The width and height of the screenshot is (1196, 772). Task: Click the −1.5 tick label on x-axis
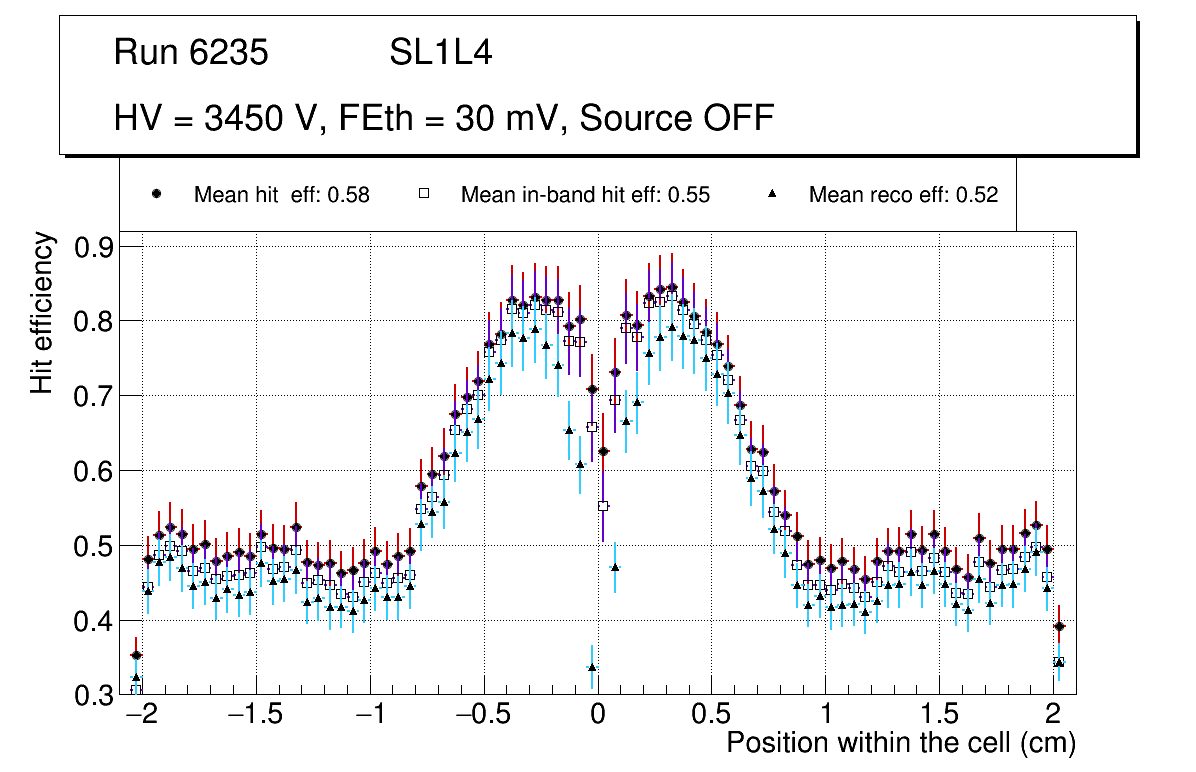tap(256, 717)
